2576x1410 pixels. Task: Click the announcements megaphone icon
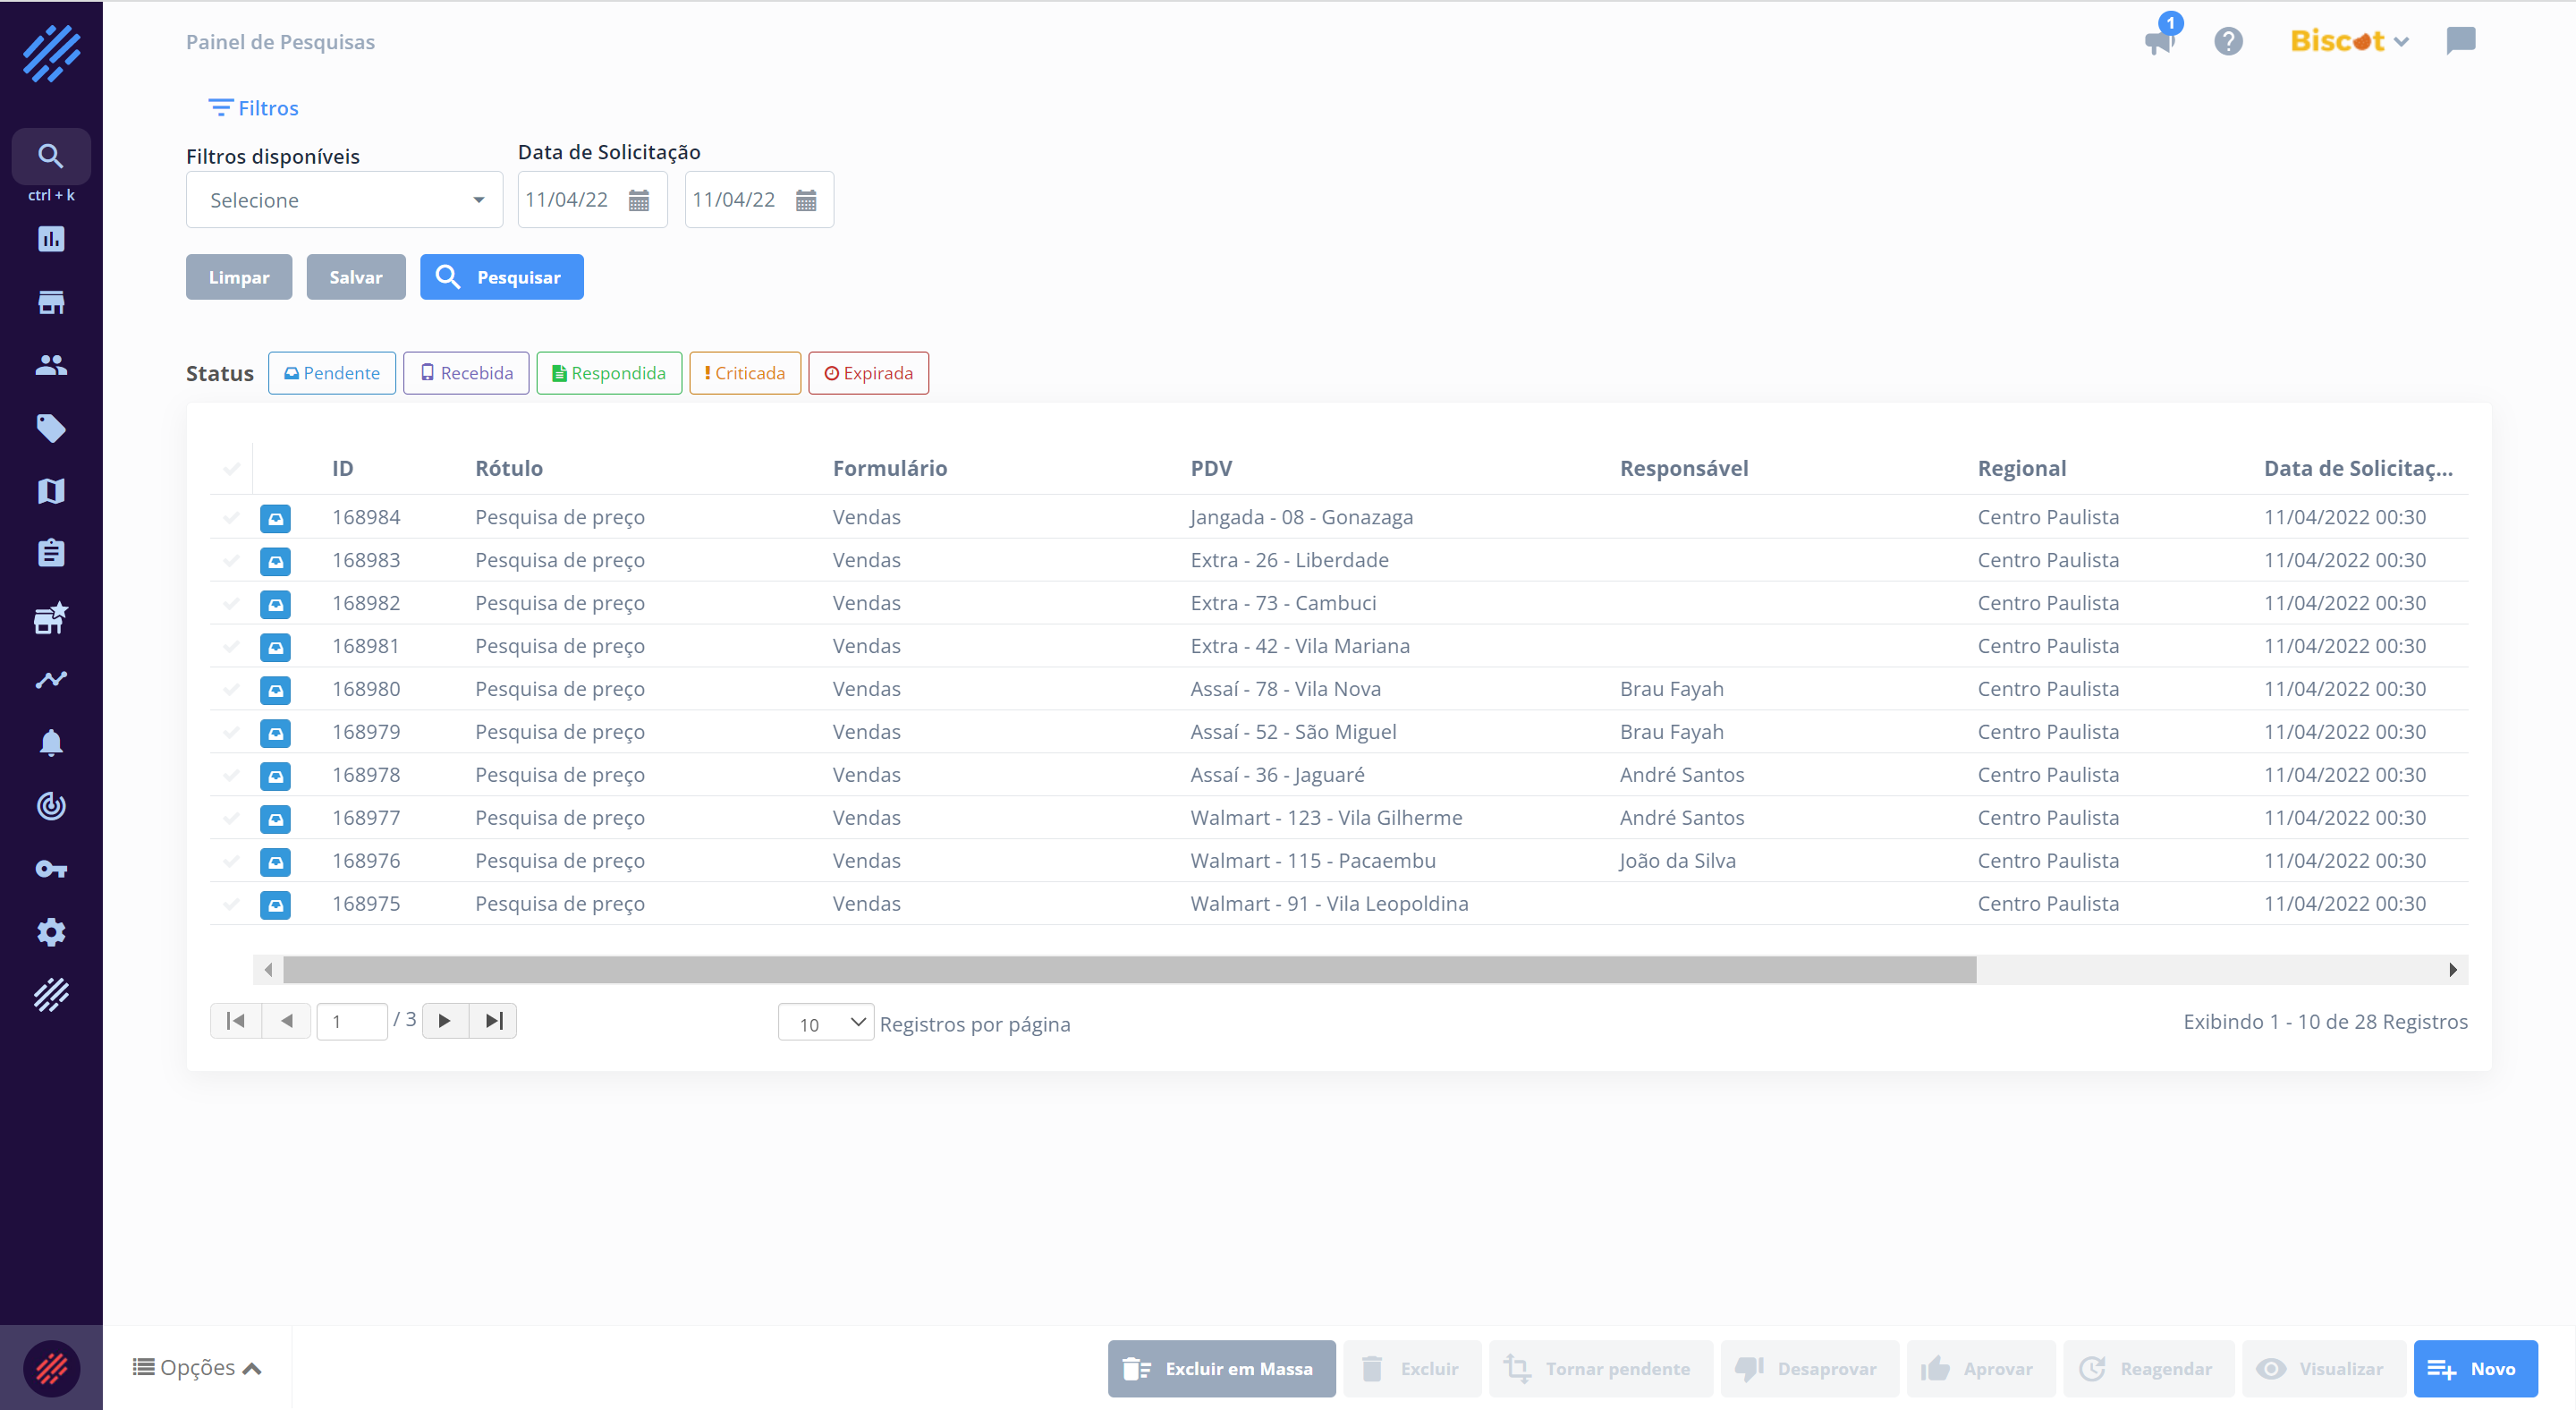point(2160,42)
